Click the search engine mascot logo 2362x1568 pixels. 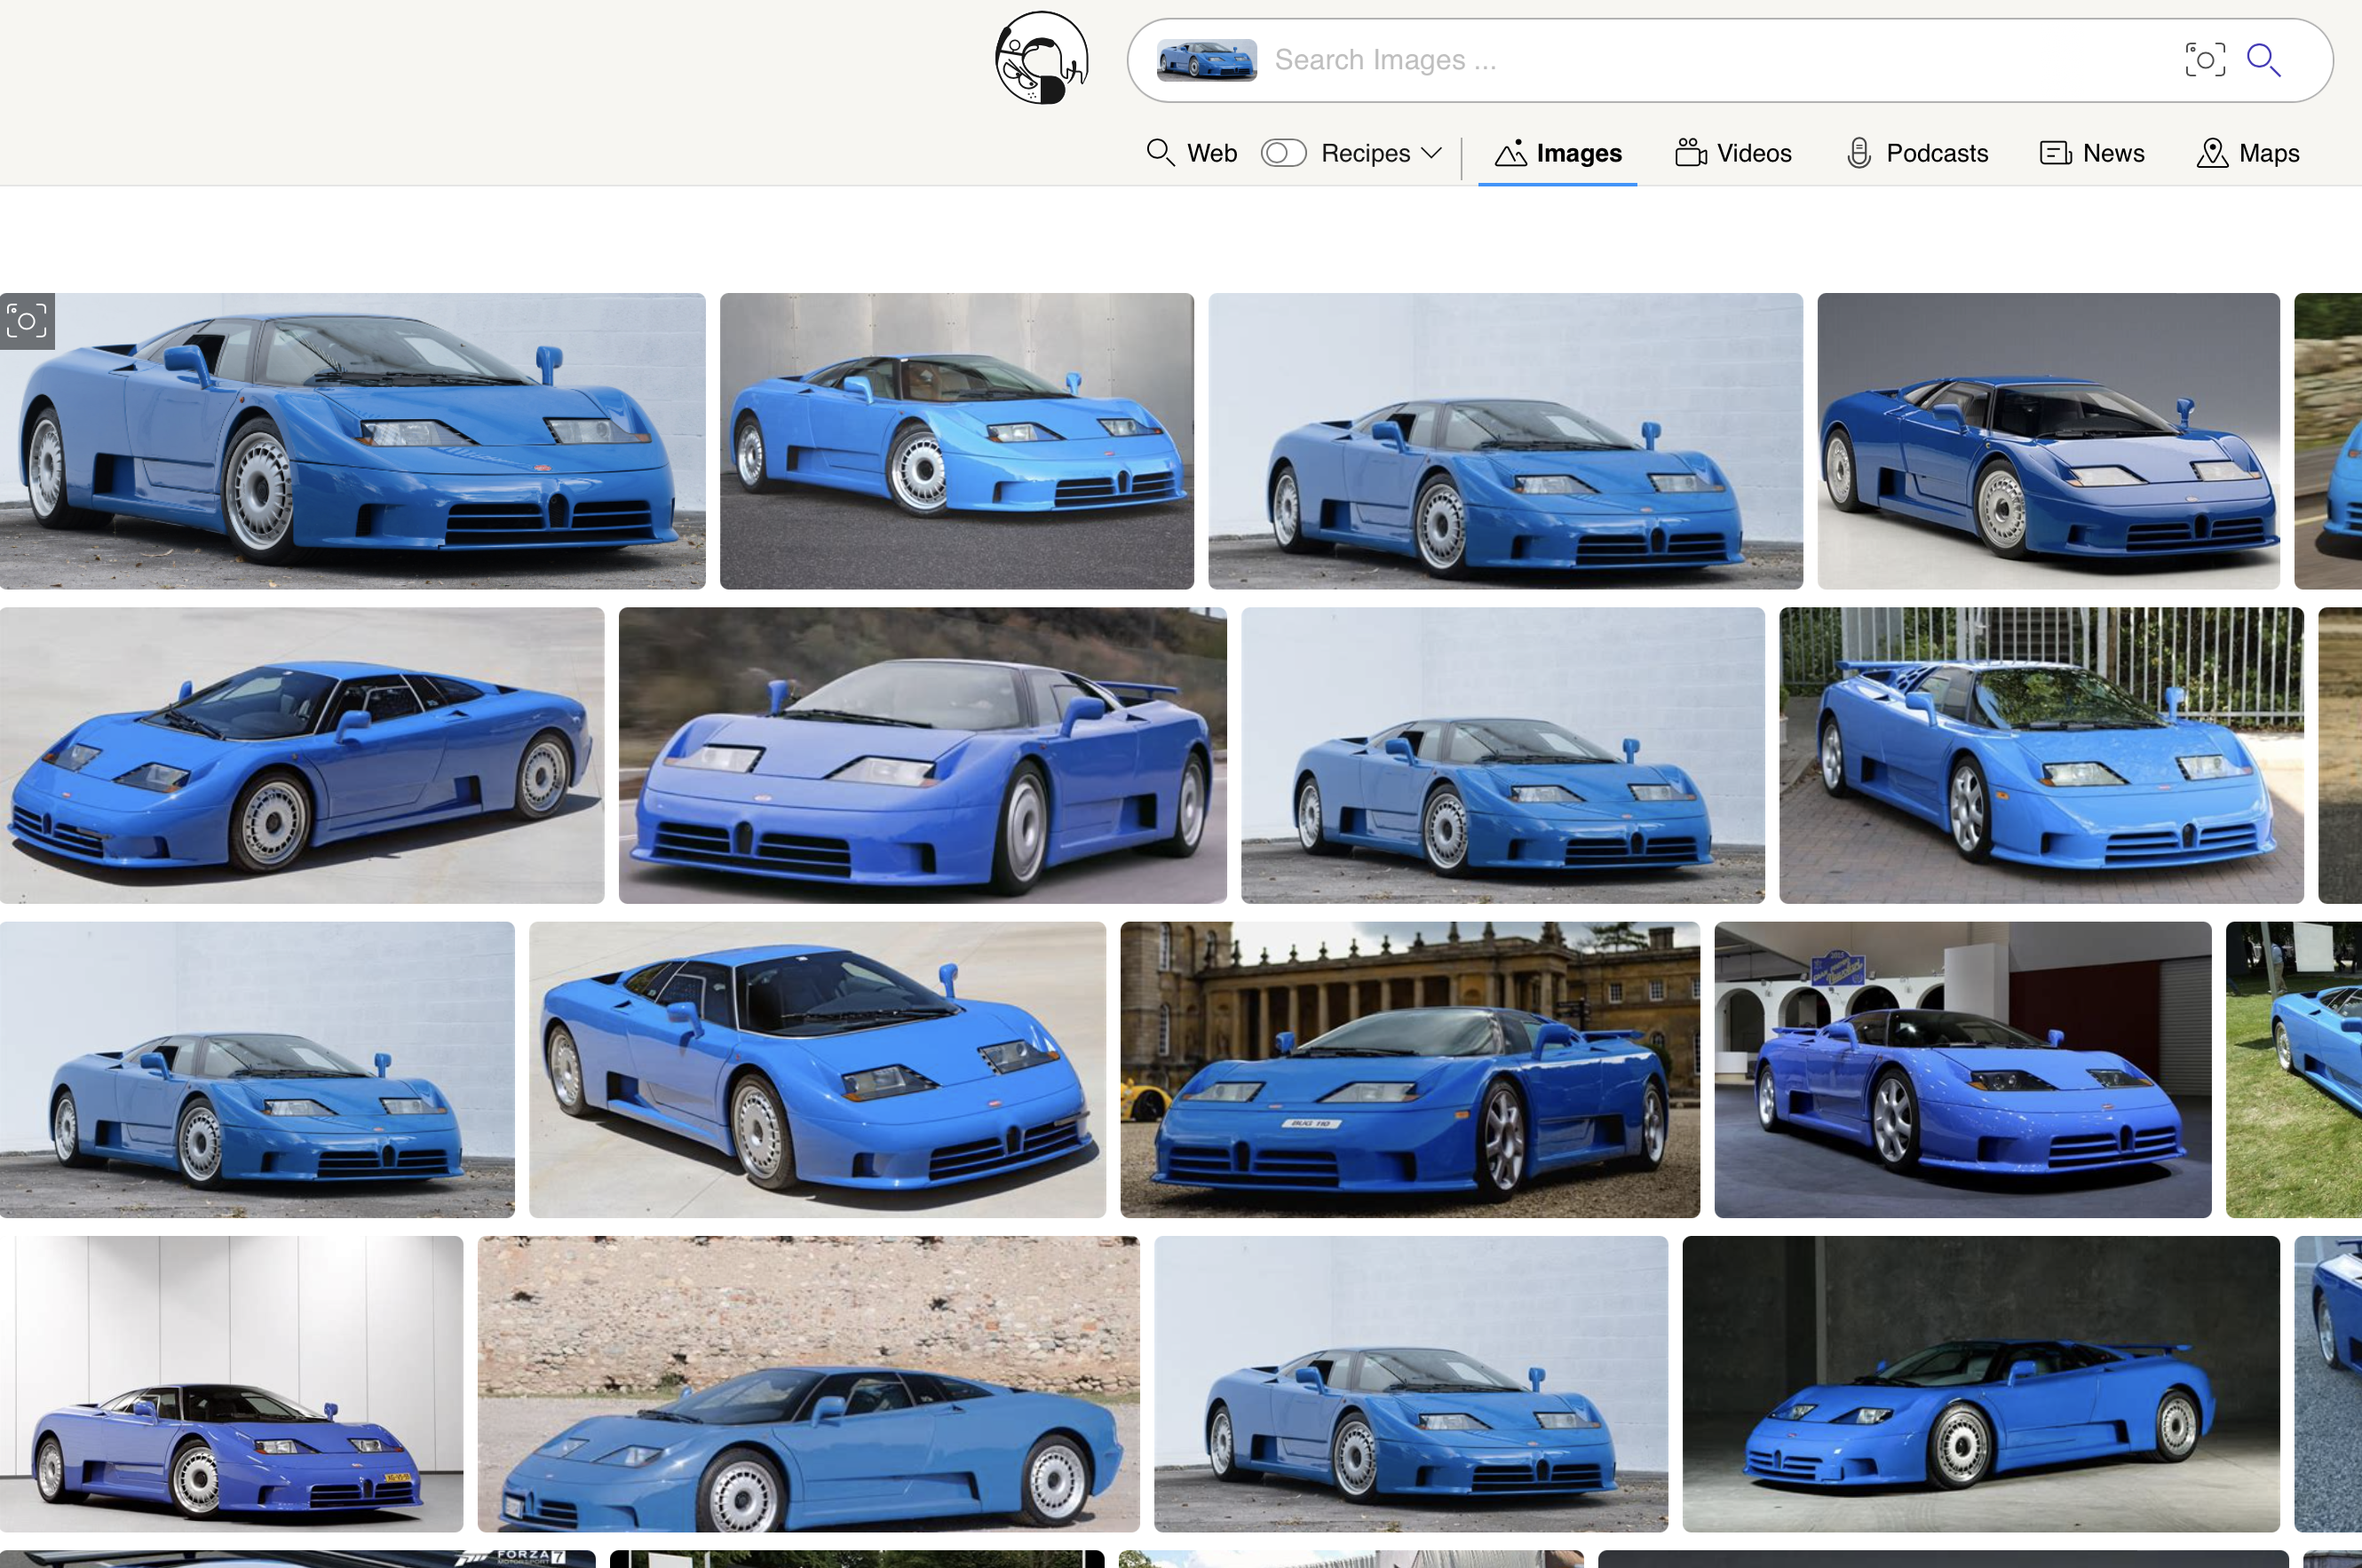point(1041,58)
